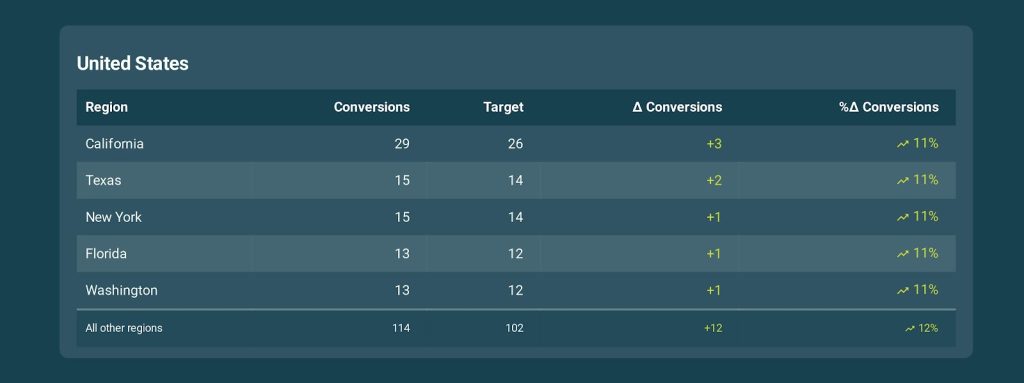Sort by the Region column header
The image size is (1024, 383).
tap(106, 107)
